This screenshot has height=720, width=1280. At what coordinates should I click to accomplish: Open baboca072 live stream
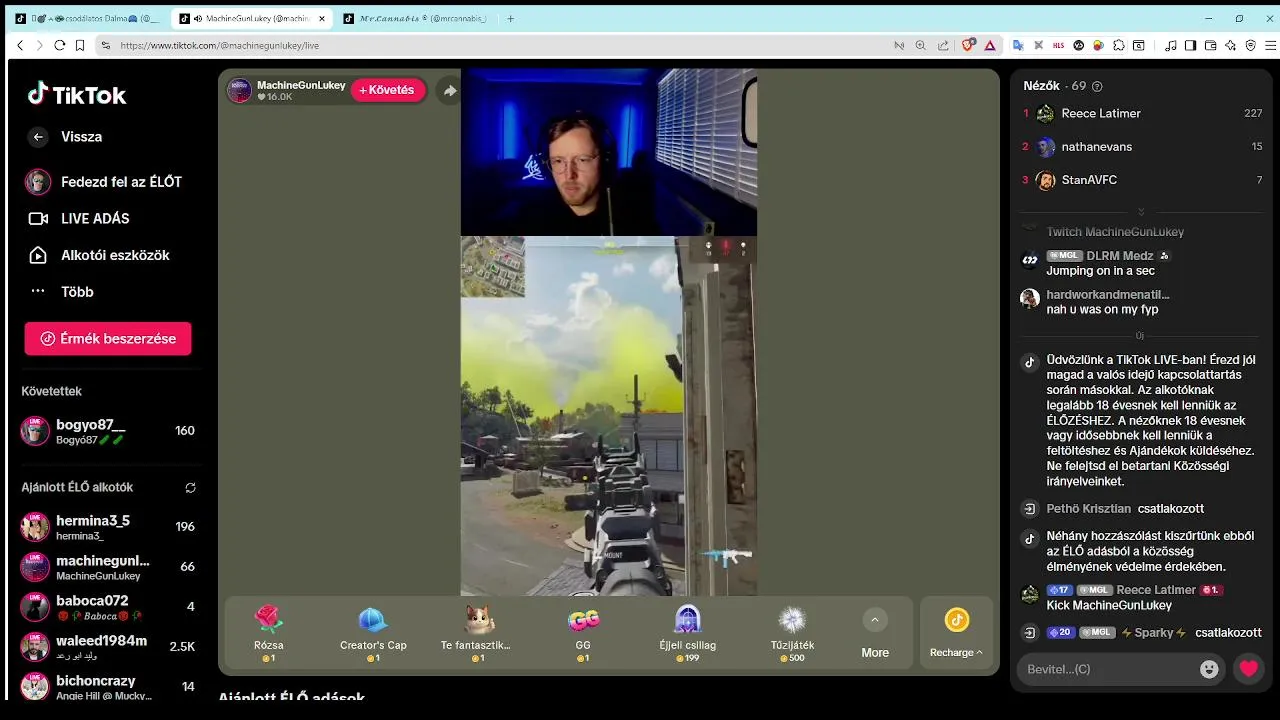[x=108, y=607]
